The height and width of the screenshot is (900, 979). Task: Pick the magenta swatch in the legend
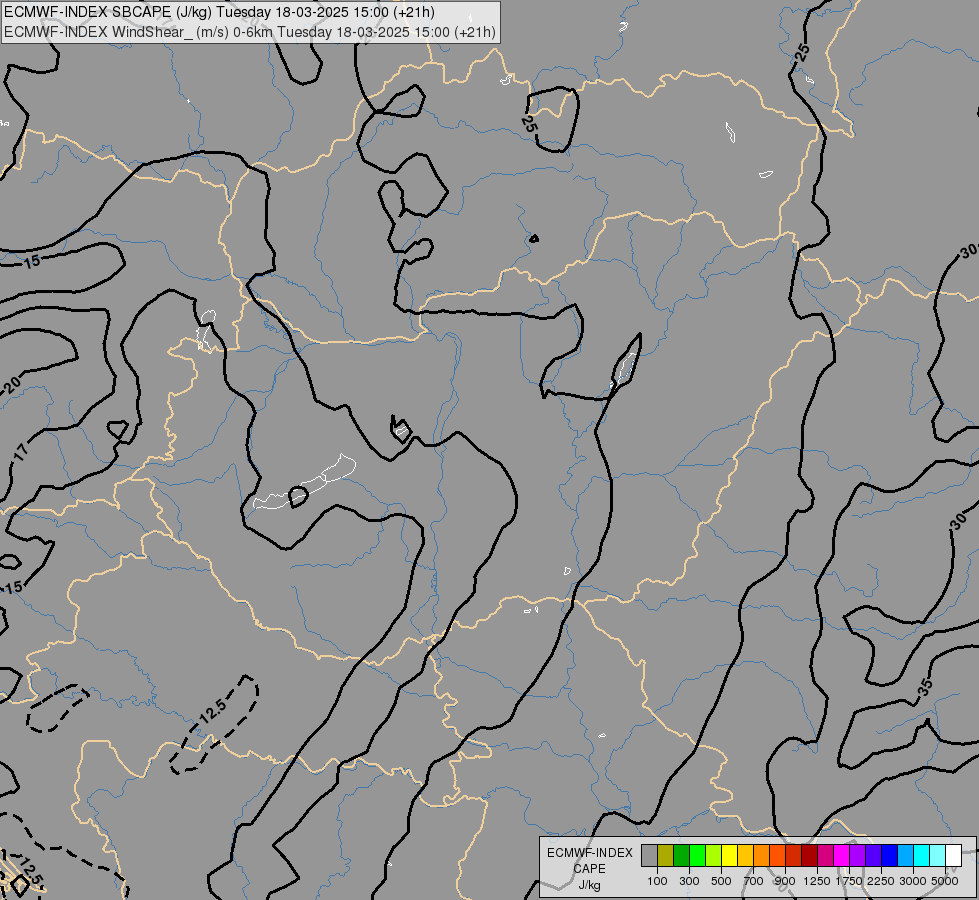click(842, 856)
